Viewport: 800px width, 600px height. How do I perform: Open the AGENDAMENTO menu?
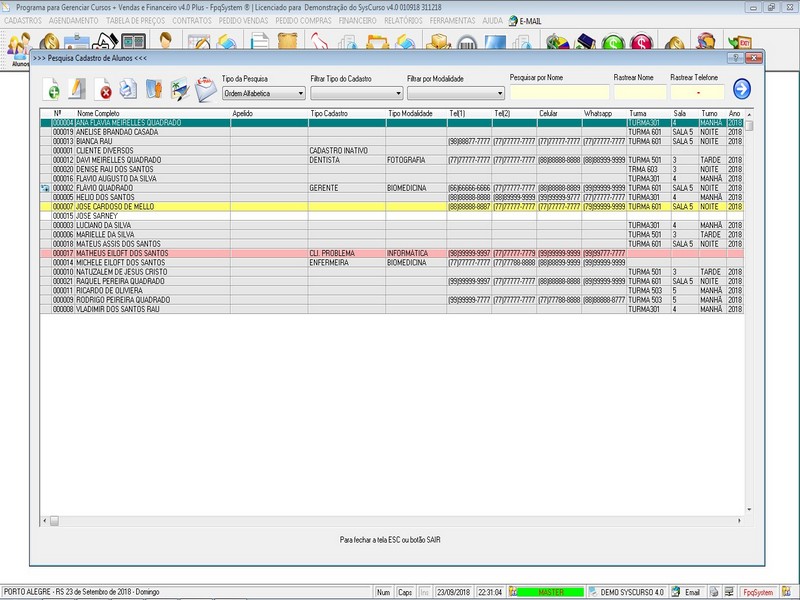coord(73,21)
